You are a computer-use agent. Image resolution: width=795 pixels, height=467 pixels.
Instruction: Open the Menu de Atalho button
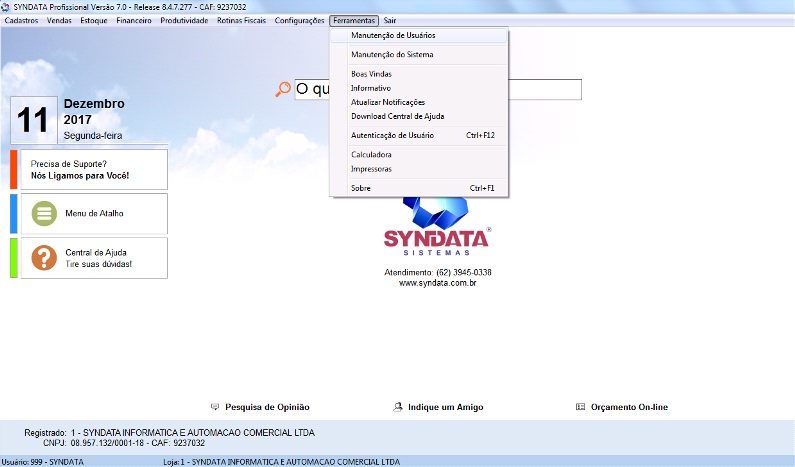pyautogui.click(x=94, y=213)
